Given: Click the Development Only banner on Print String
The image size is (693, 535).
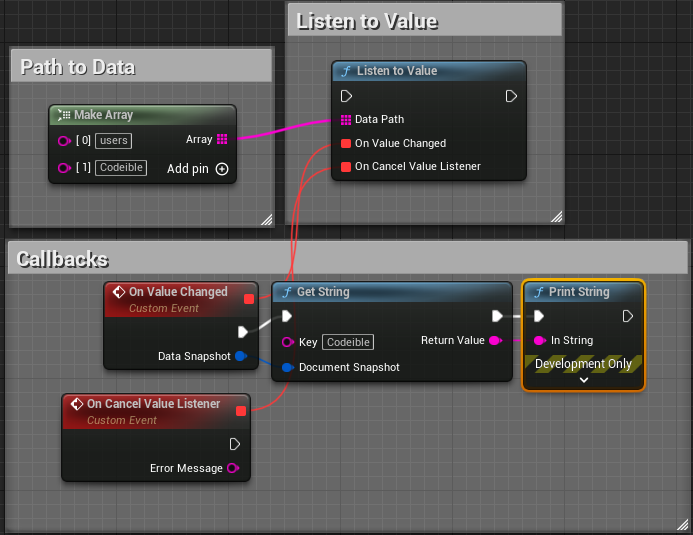Looking at the screenshot, I should point(583,364).
